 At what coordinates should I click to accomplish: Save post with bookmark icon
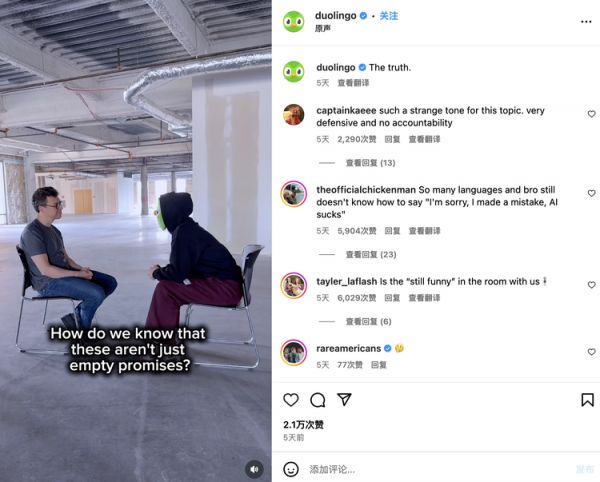point(587,400)
